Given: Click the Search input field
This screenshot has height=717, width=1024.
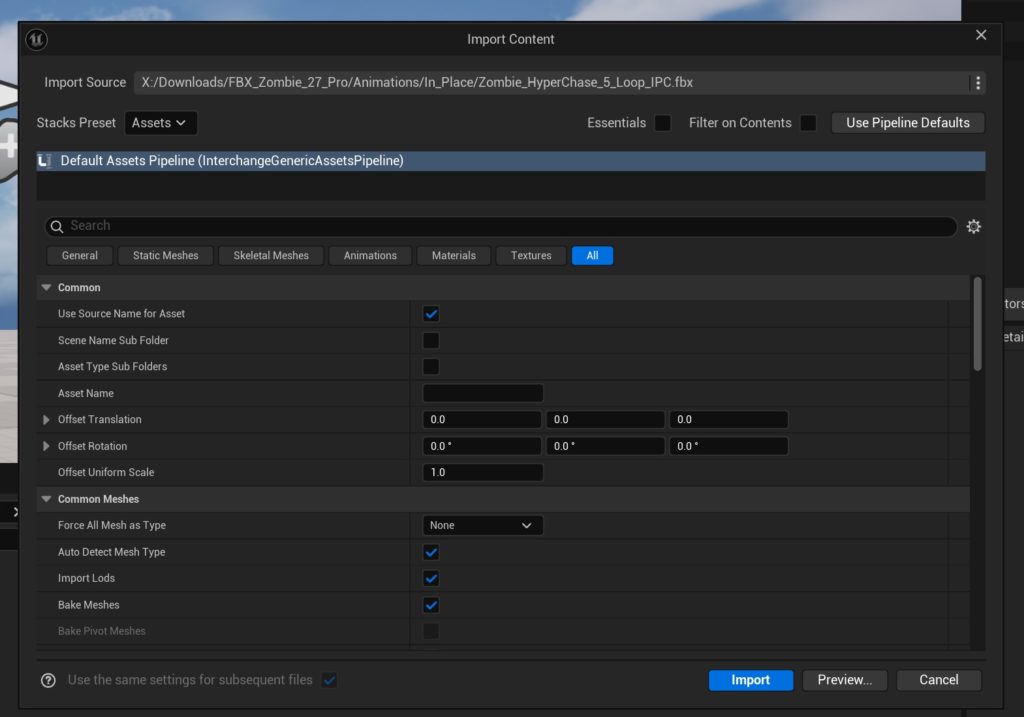Looking at the screenshot, I should (501, 227).
